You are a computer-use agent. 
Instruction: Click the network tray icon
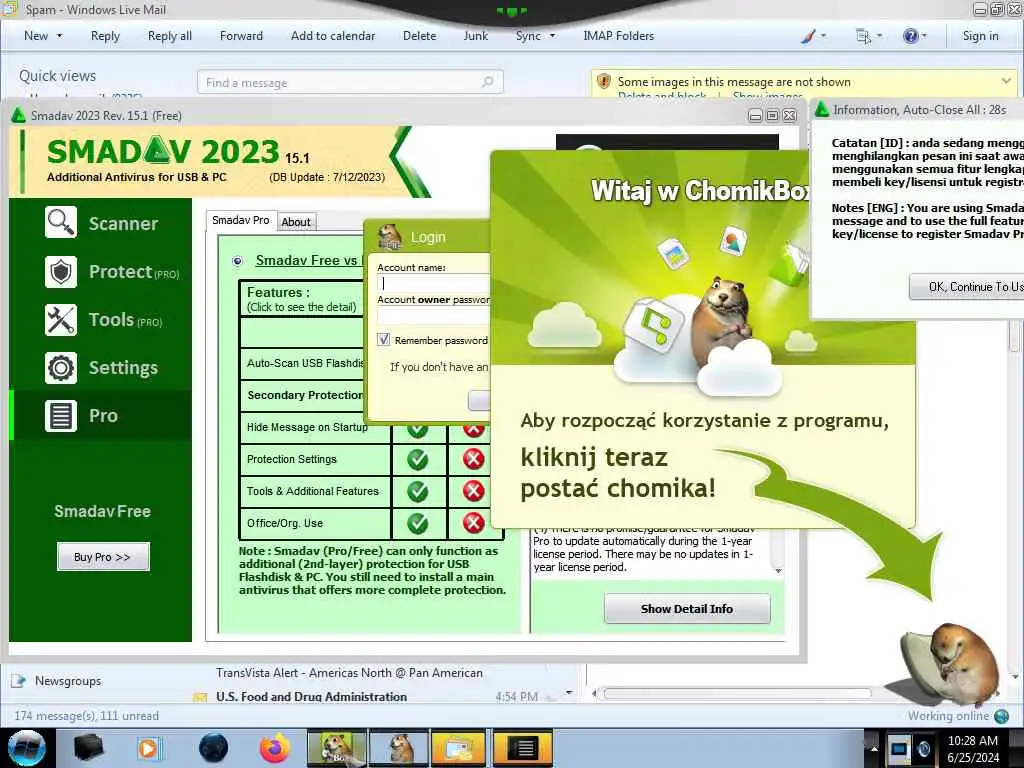point(899,748)
